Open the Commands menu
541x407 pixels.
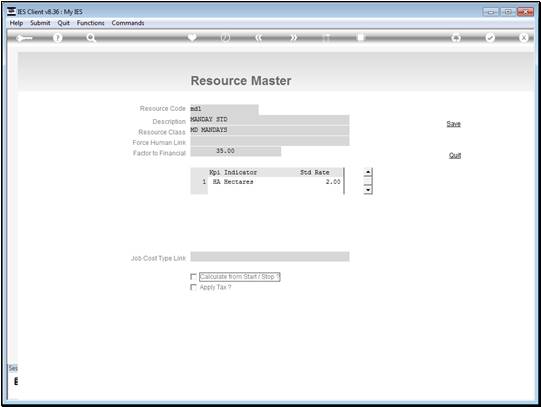(128, 23)
